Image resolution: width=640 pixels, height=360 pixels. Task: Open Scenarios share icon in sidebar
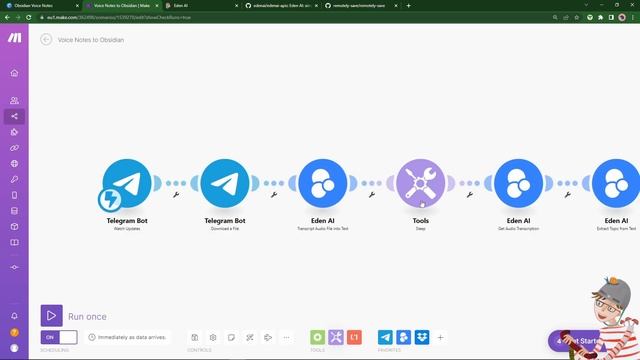pyautogui.click(x=14, y=116)
